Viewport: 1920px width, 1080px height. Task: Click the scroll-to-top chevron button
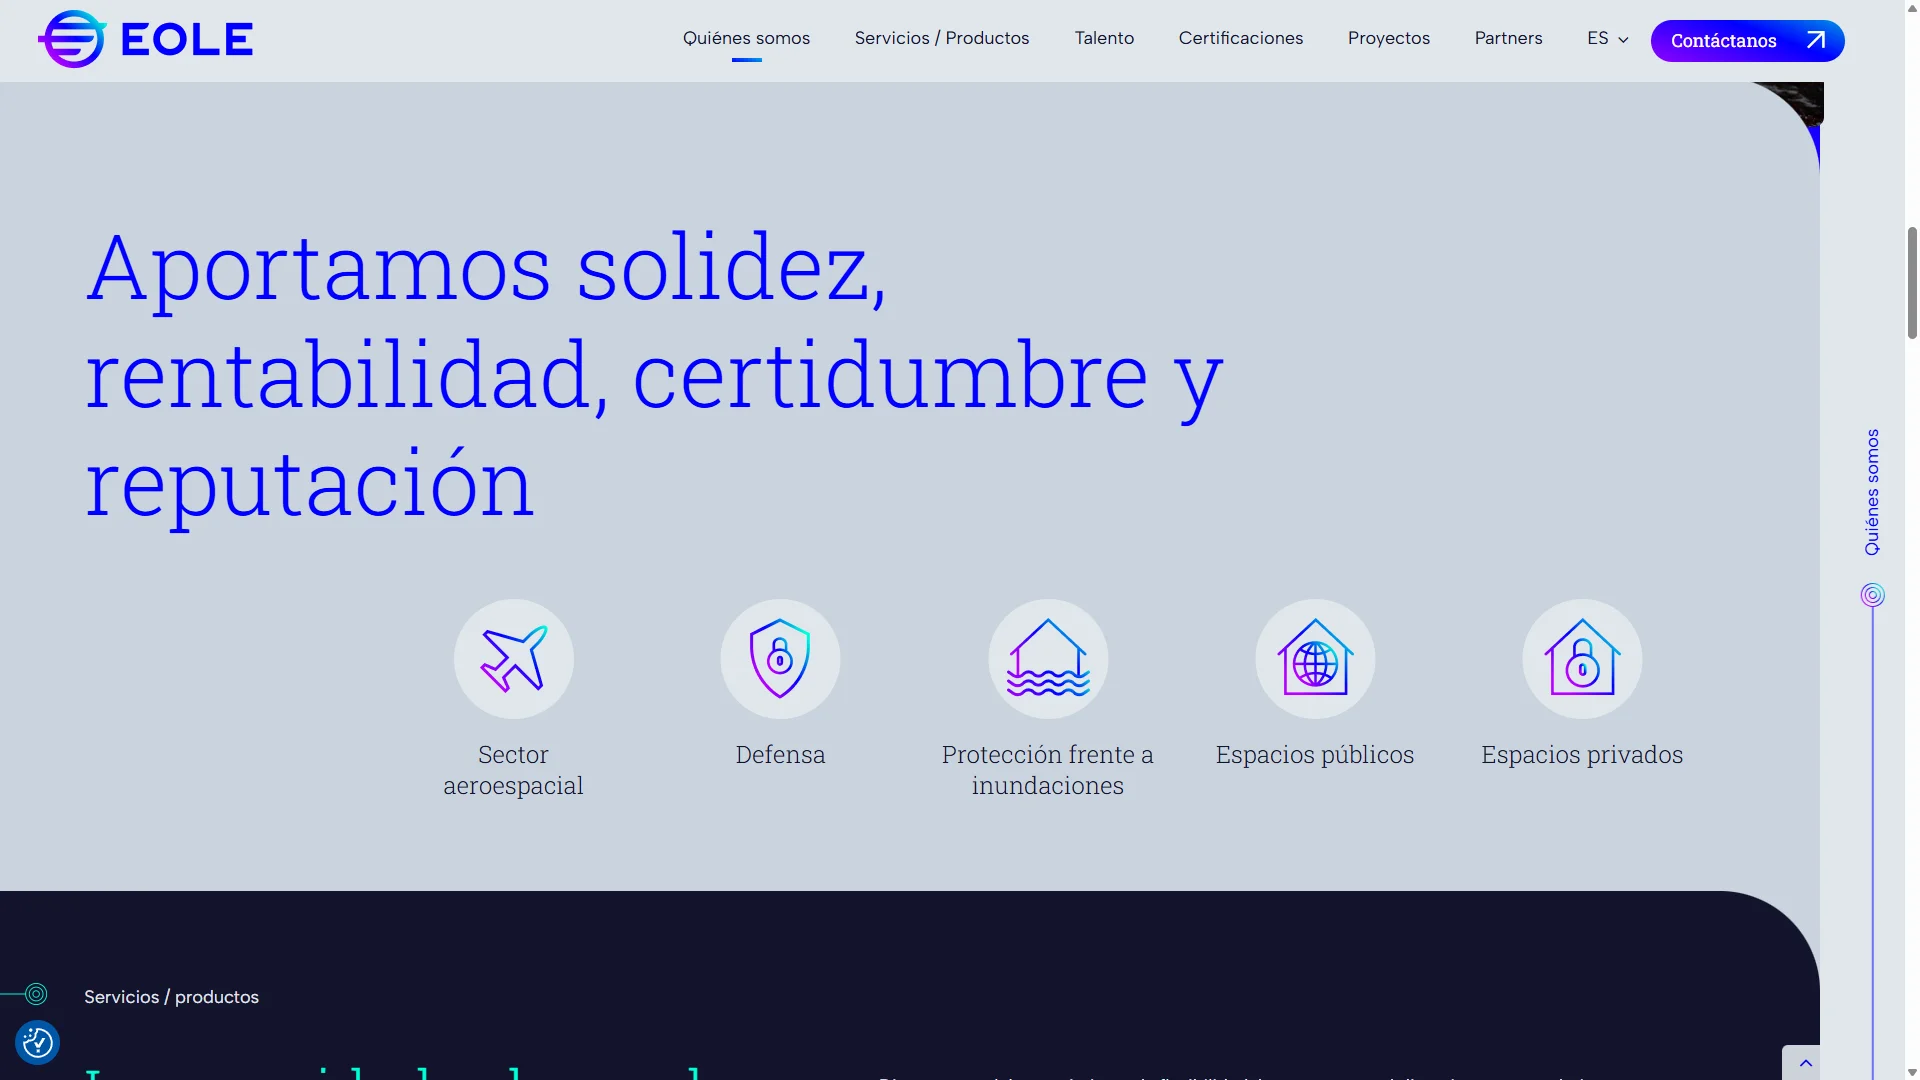[1805, 1063]
